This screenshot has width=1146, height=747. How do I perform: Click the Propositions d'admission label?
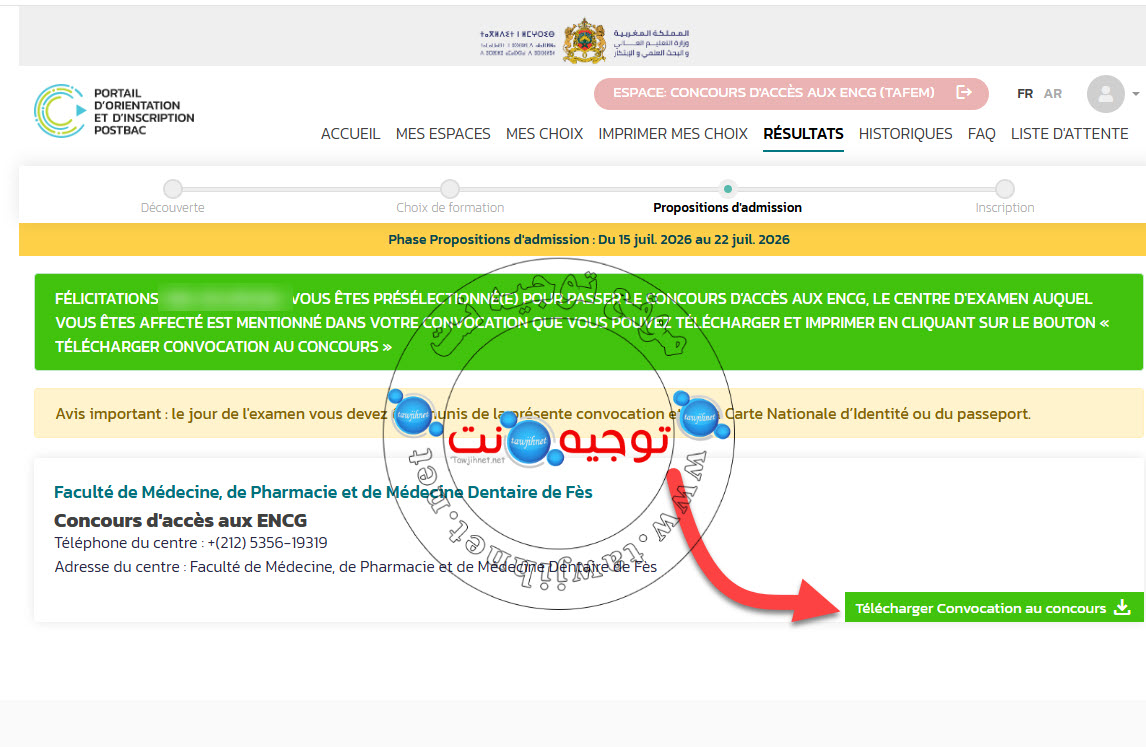point(727,208)
